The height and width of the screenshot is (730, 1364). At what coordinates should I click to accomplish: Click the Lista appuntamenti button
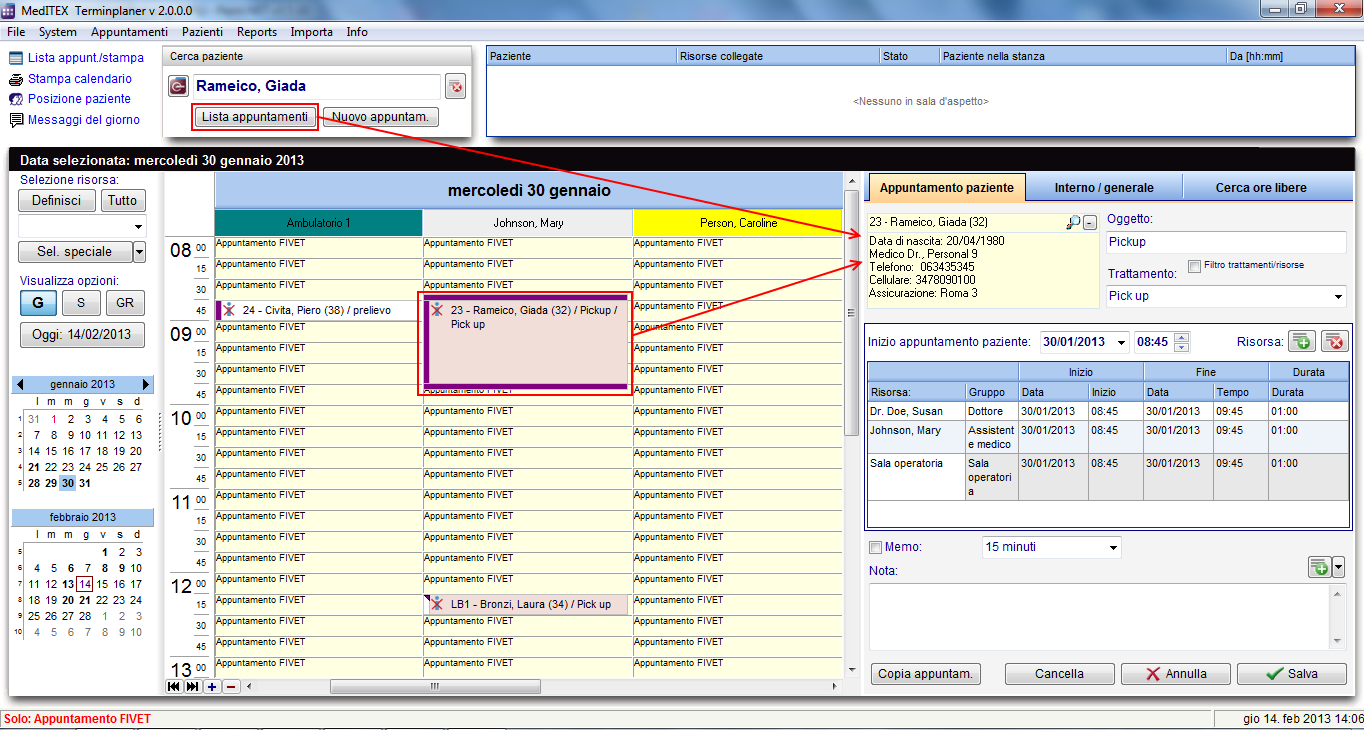click(x=255, y=117)
